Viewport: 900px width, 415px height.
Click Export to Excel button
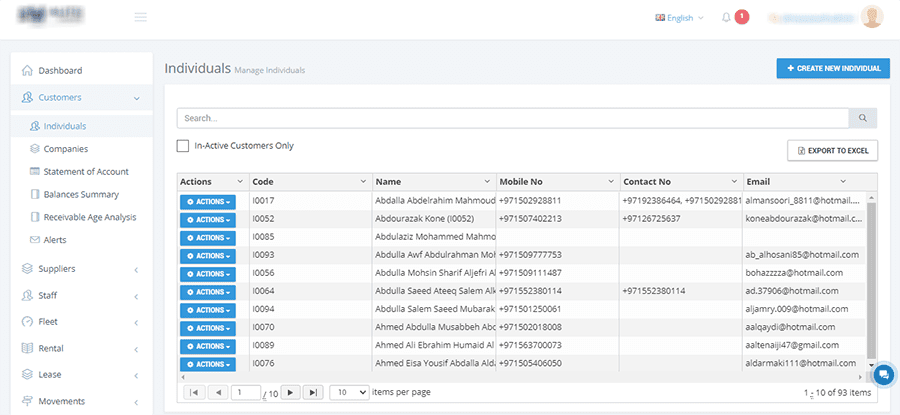point(832,151)
